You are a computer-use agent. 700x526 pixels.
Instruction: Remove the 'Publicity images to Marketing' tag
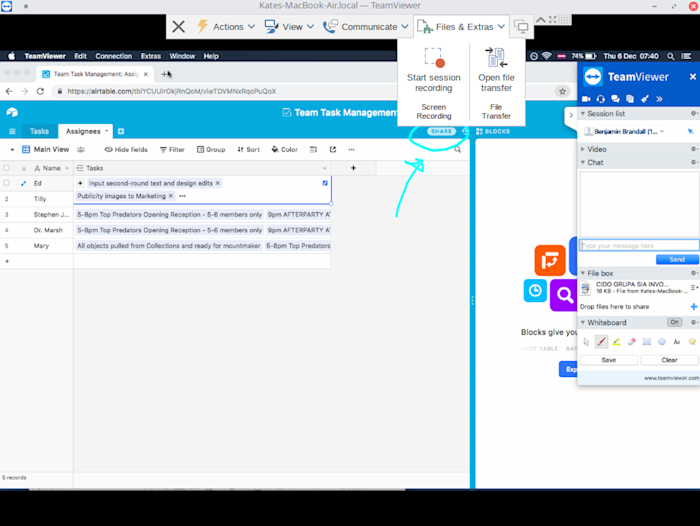(x=171, y=196)
